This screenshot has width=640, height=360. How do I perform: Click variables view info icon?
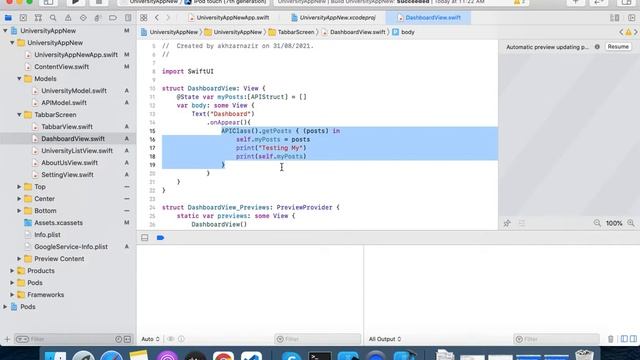click(x=181, y=339)
